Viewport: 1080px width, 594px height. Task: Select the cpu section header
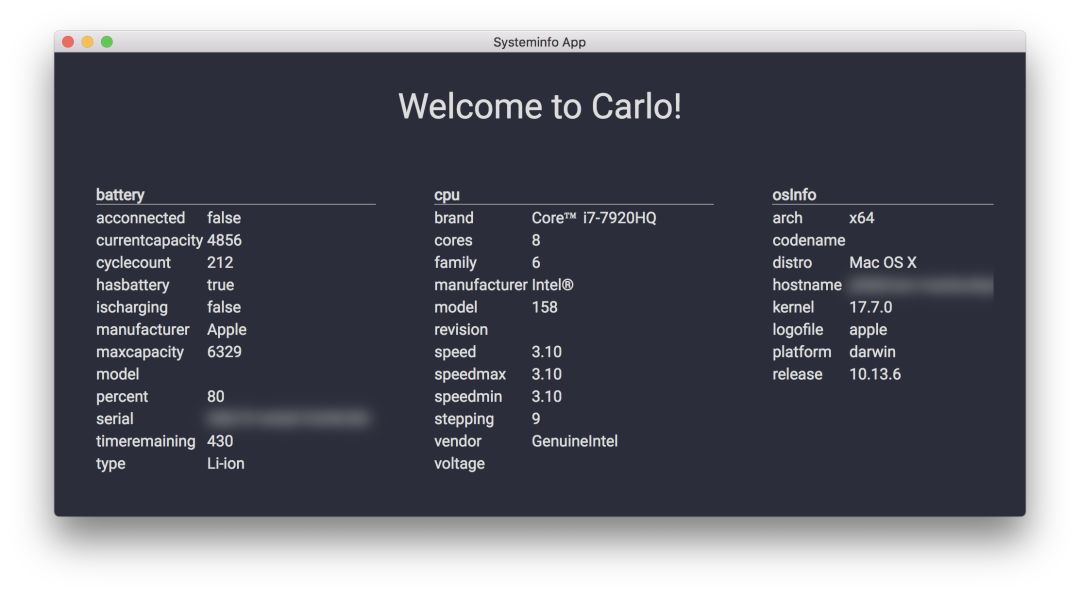click(x=447, y=195)
